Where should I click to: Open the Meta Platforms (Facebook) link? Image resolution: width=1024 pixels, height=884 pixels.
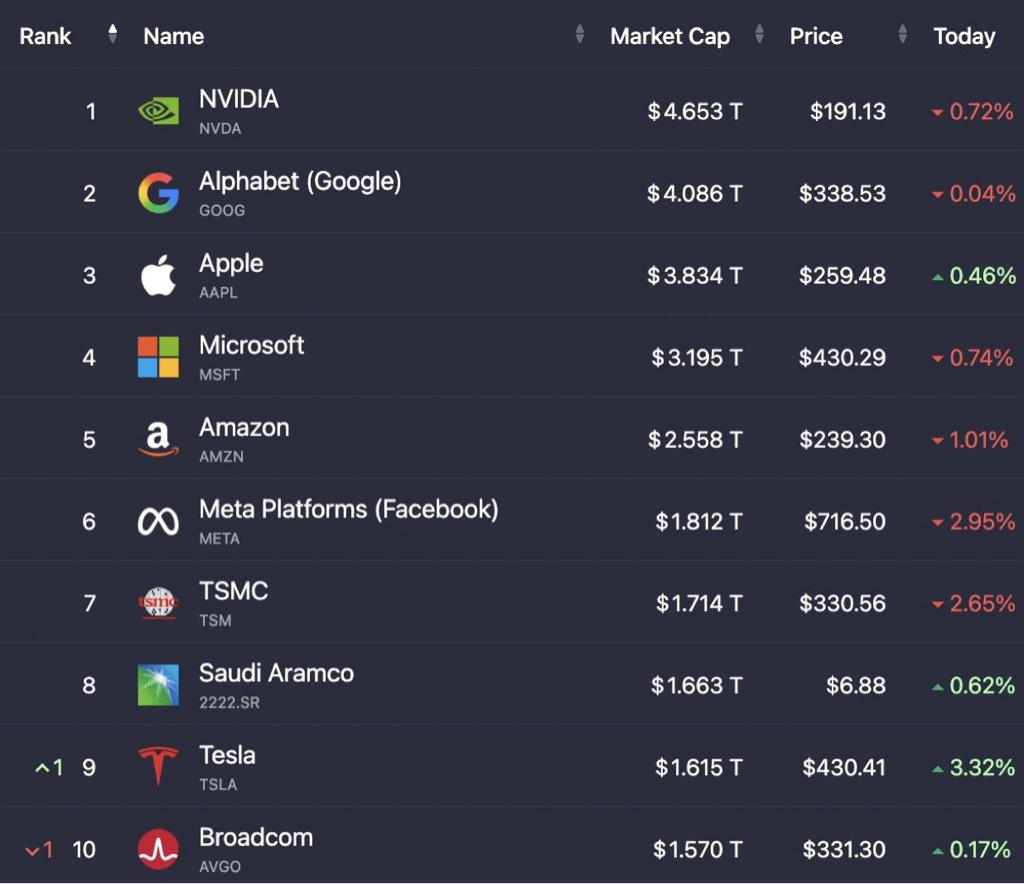[348, 509]
